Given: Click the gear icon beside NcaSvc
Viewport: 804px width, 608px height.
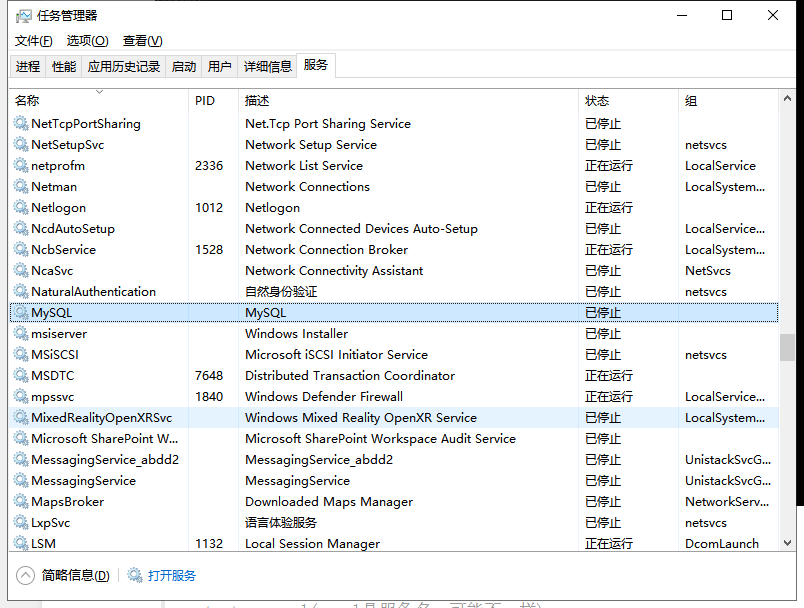Looking at the screenshot, I should tap(21, 270).
